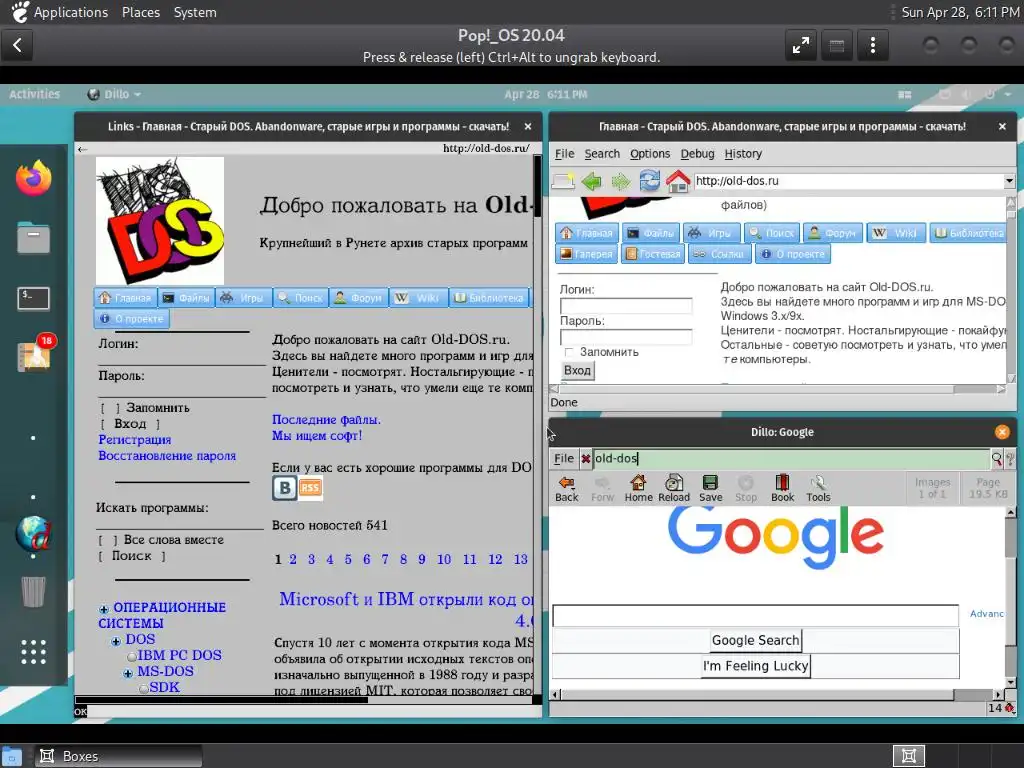Show applications grid in dock

[x=33, y=652]
